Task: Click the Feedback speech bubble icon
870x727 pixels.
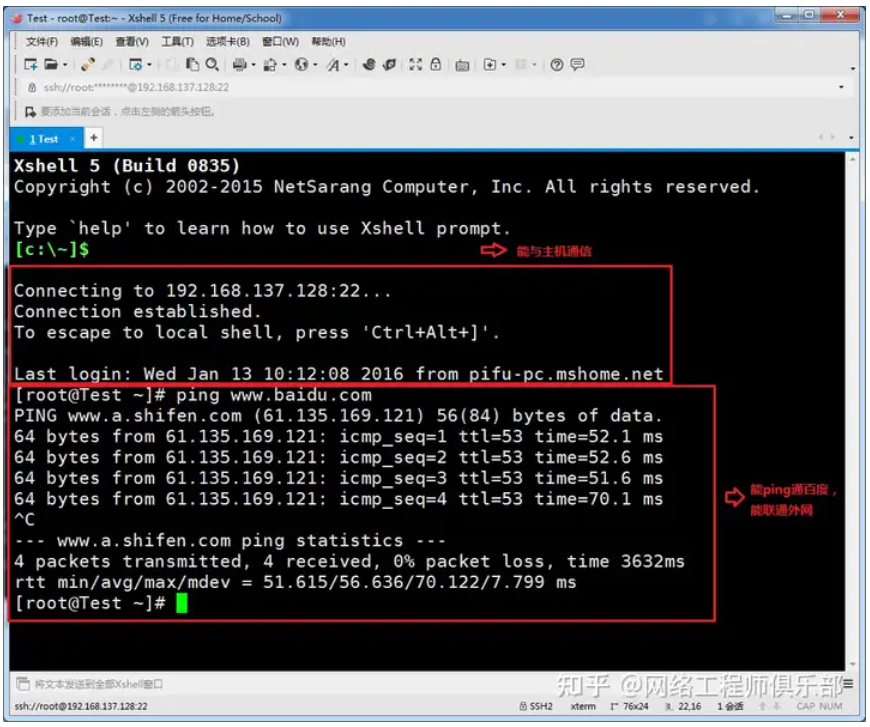Action: click(x=578, y=64)
